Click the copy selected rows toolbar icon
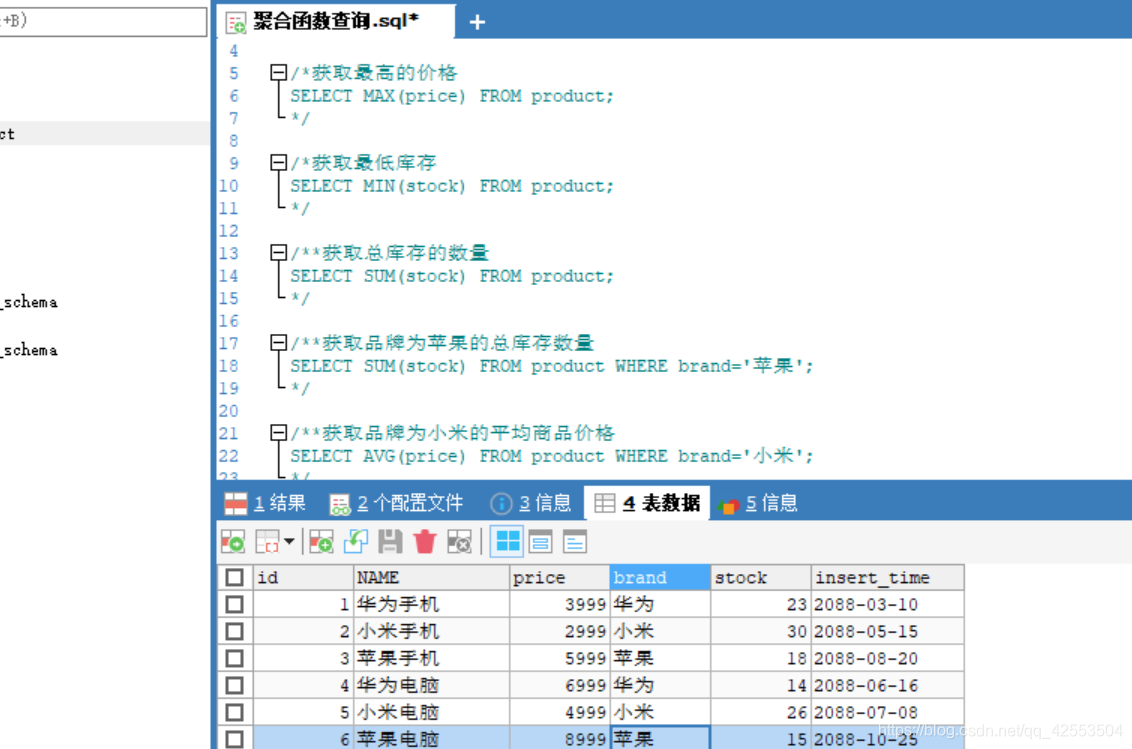The height and width of the screenshot is (749, 1132). (267, 542)
